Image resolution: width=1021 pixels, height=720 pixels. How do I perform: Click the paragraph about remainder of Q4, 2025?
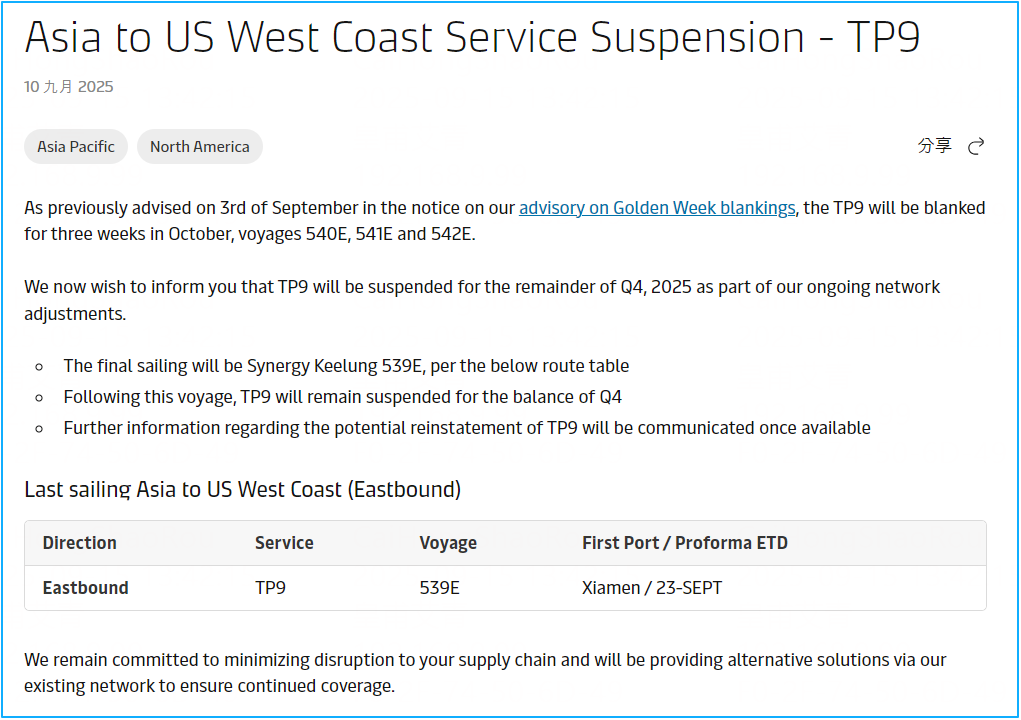pyautogui.click(x=482, y=300)
